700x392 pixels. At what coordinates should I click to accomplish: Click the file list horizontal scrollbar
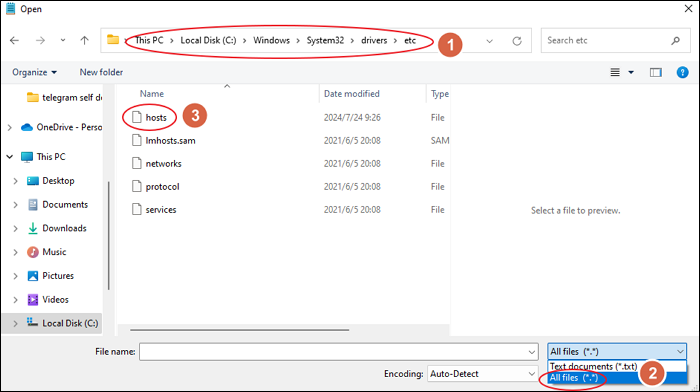click(239, 330)
